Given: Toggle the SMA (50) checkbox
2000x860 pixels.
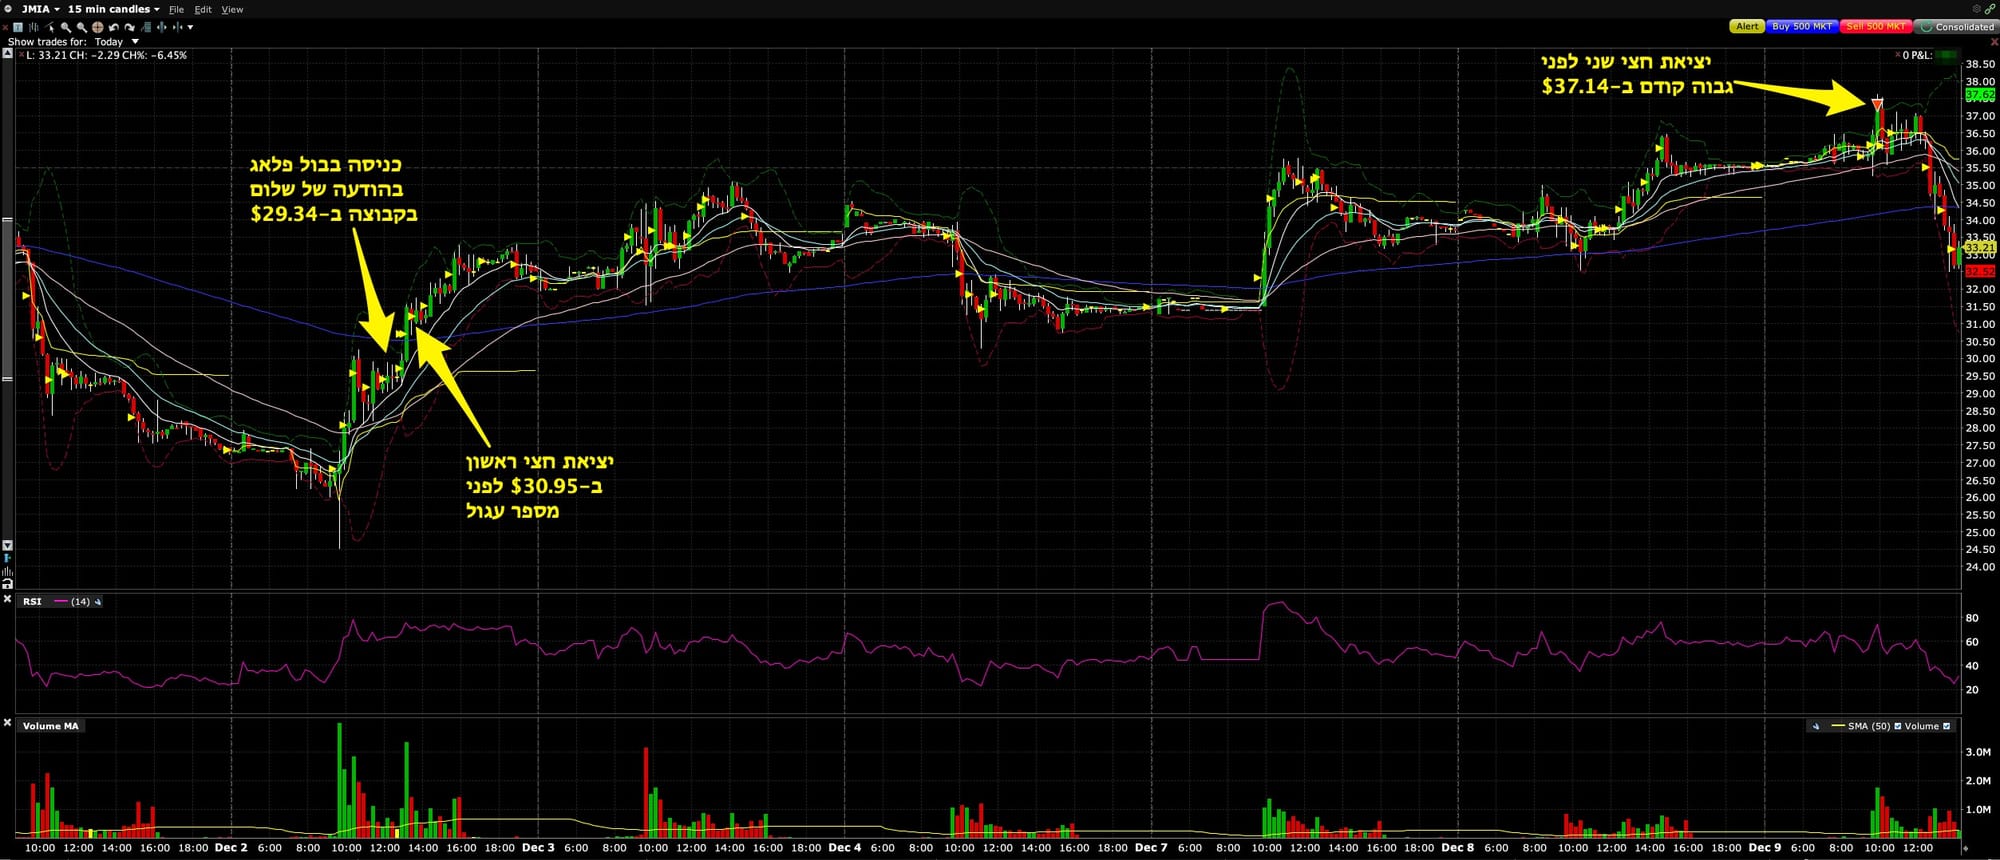Looking at the screenshot, I should [1898, 726].
